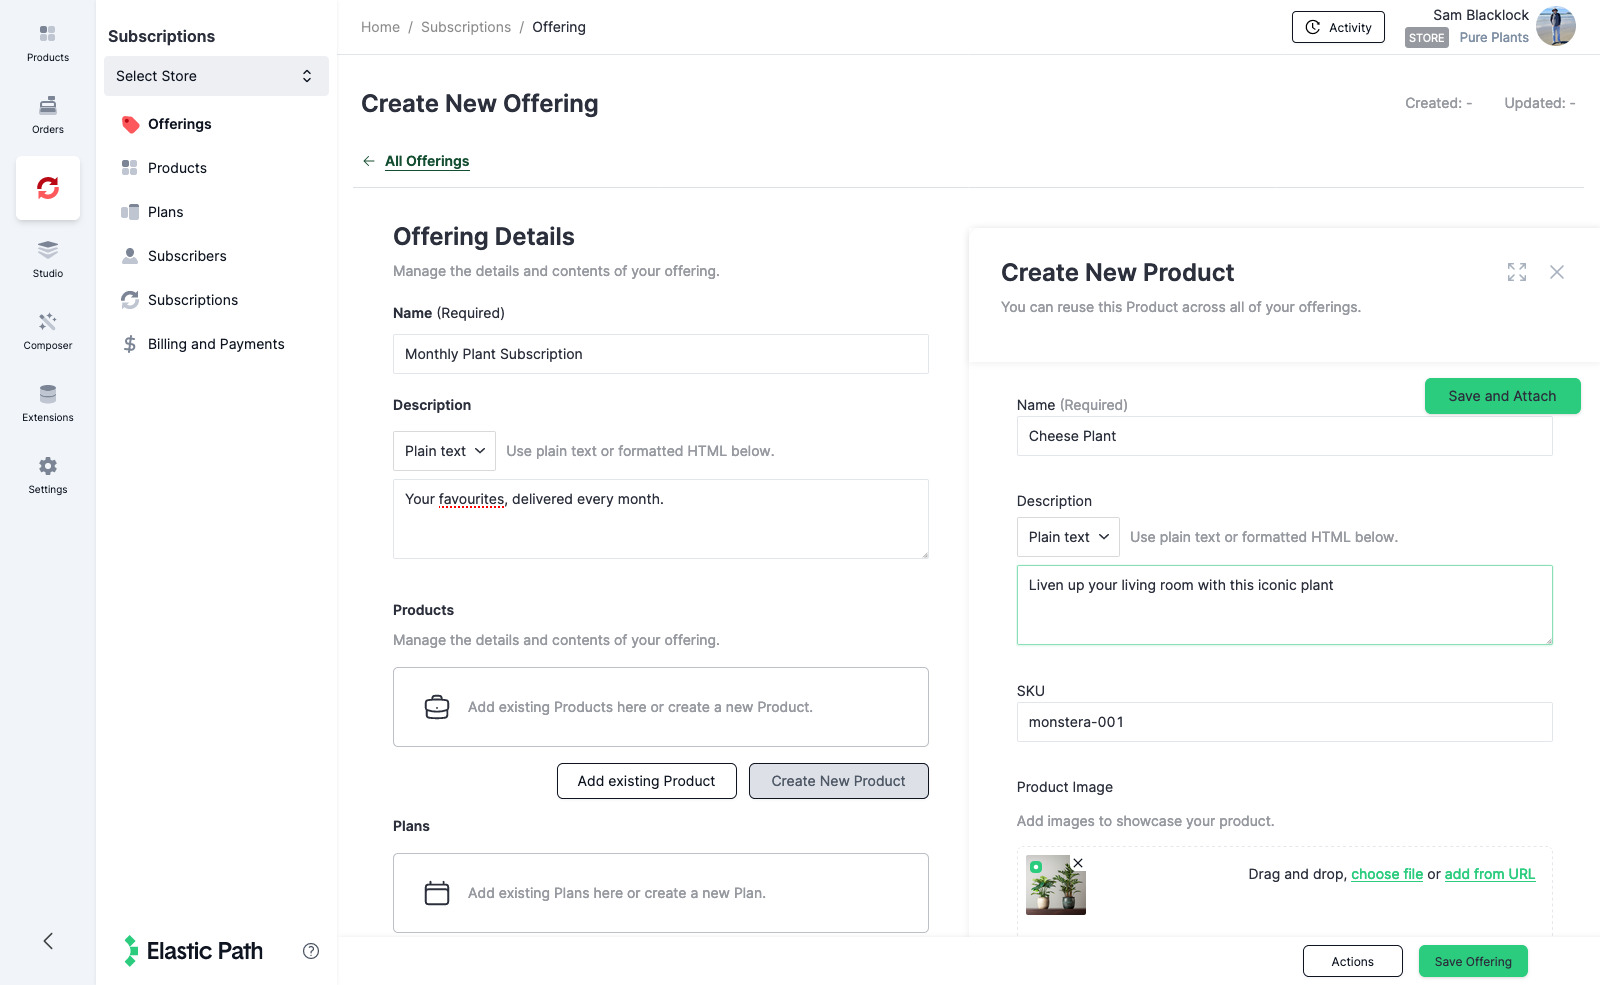Click the help question mark icon

click(x=311, y=951)
